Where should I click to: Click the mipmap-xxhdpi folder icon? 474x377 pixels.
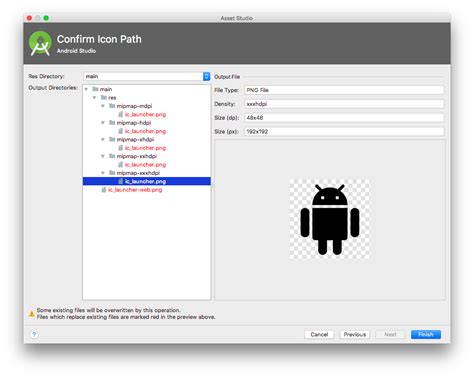click(x=112, y=156)
